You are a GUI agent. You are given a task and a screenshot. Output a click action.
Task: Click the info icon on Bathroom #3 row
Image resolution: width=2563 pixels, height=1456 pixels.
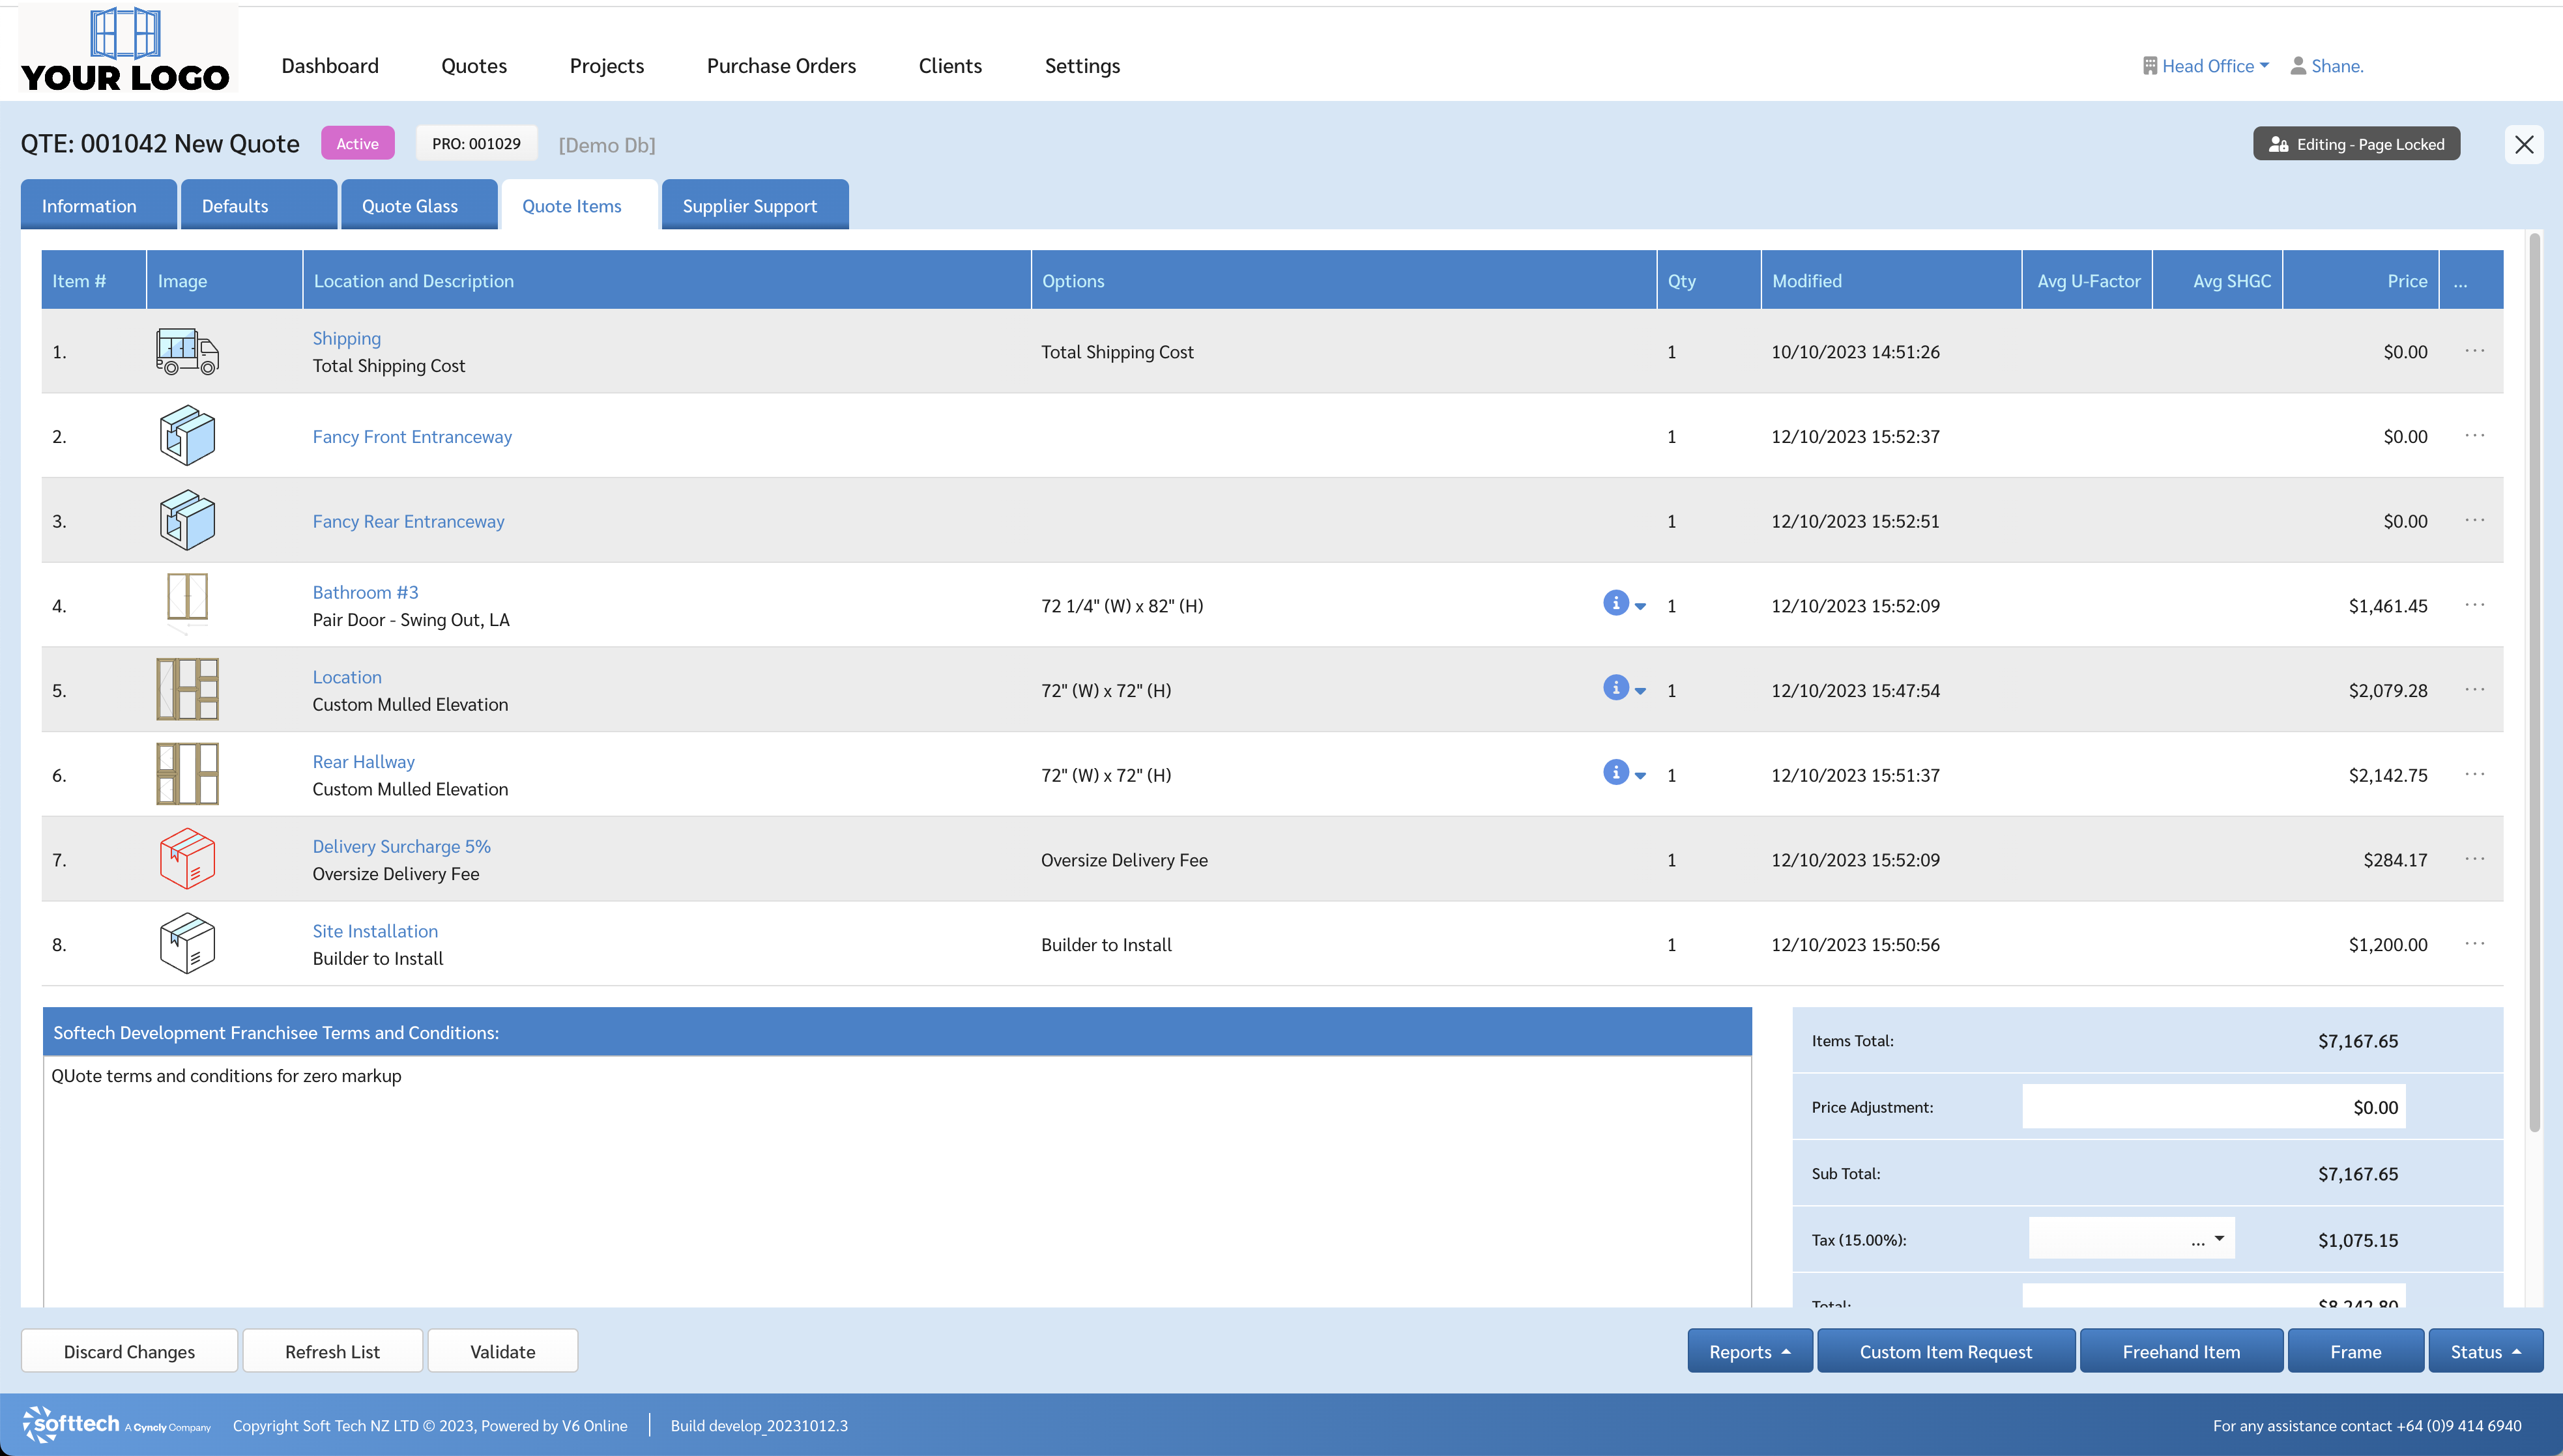(1615, 603)
